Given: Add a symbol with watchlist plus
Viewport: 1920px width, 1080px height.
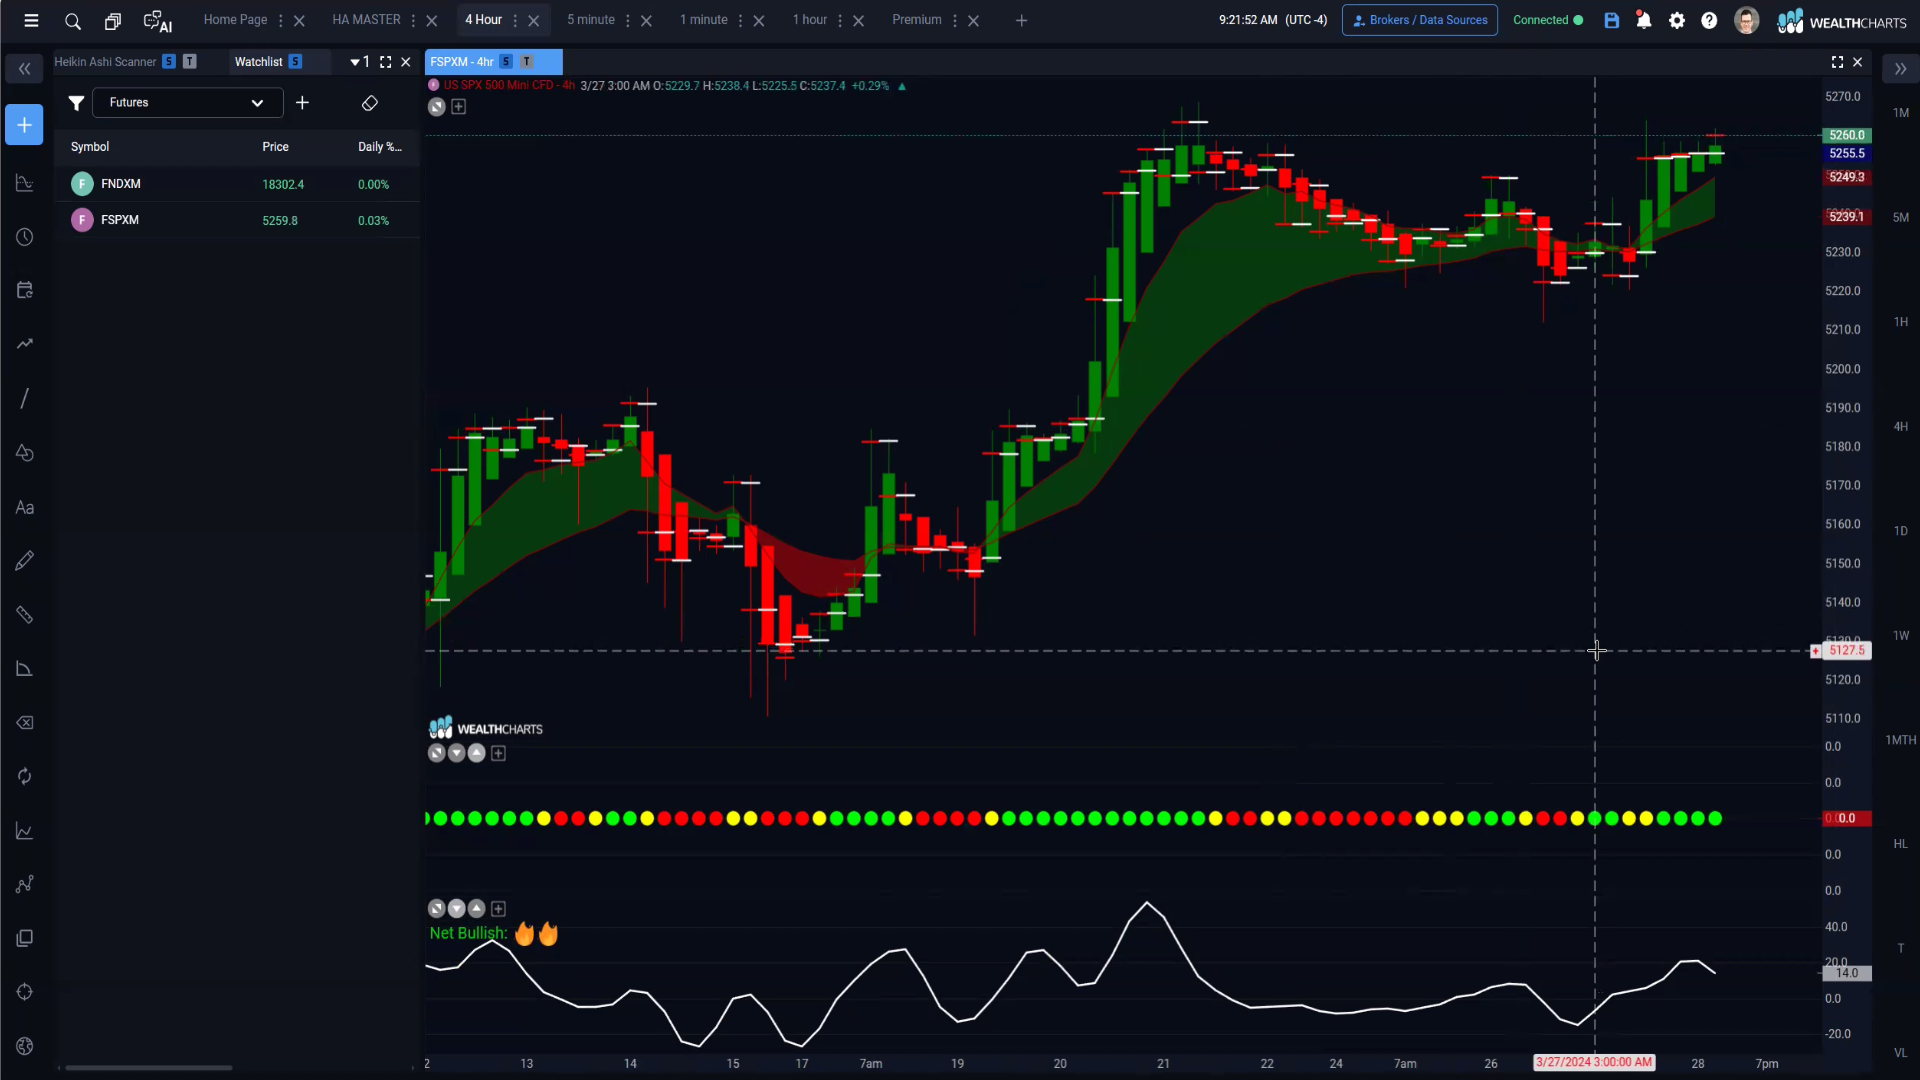Looking at the screenshot, I should click(x=302, y=103).
